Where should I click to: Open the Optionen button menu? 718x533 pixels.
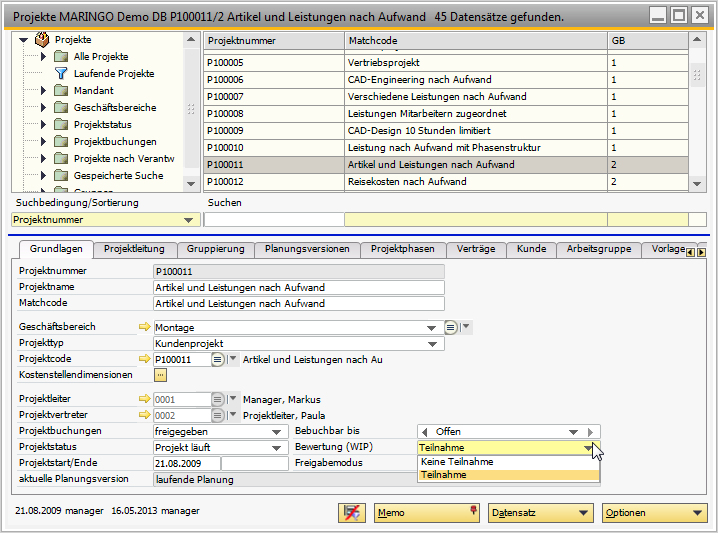654,512
